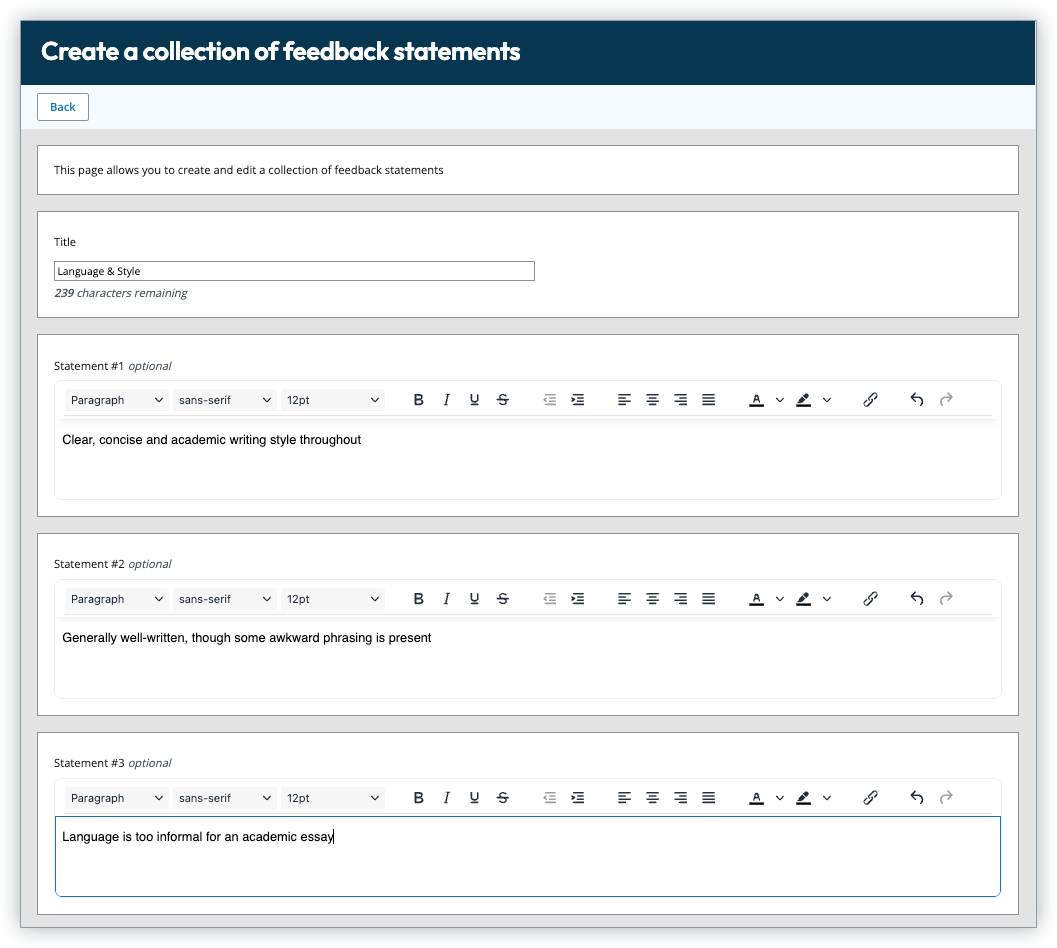Open 12pt font size dropdown in Statement #3
Screen dimensions: 1057x948
[333, 798]
